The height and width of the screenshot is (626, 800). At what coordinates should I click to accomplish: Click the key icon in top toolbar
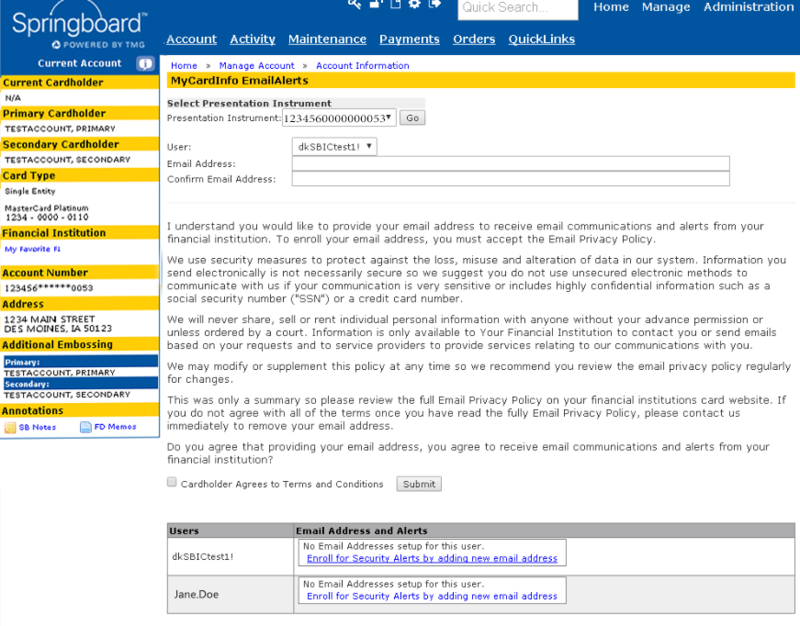click(x=355, y=4)
